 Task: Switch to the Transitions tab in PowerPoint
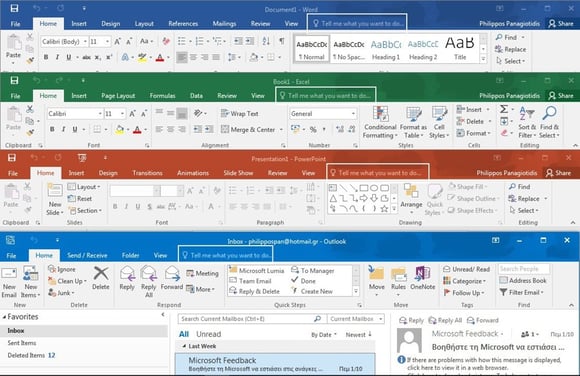click(147, 173)
